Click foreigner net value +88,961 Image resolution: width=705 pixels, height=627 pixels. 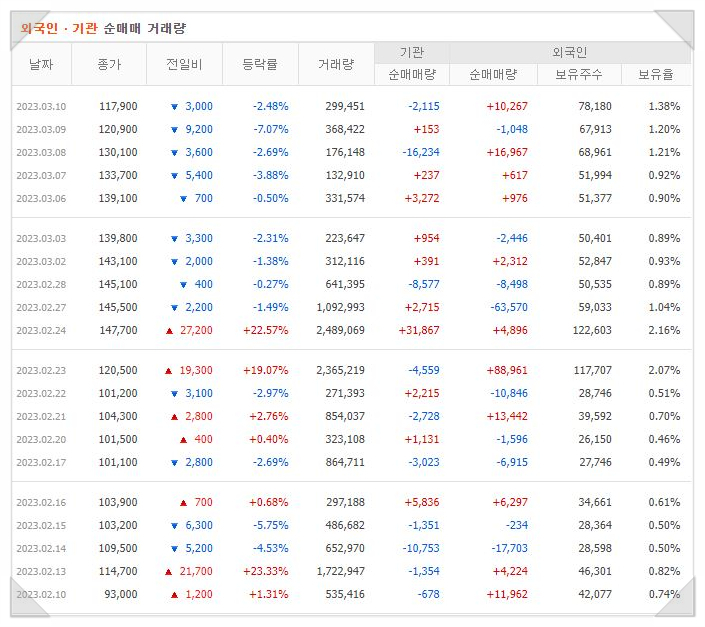coord(507,370)
